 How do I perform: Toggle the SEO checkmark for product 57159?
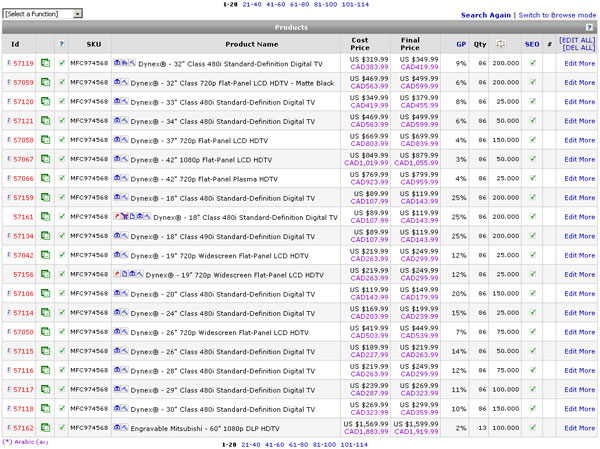click(532, 197)
